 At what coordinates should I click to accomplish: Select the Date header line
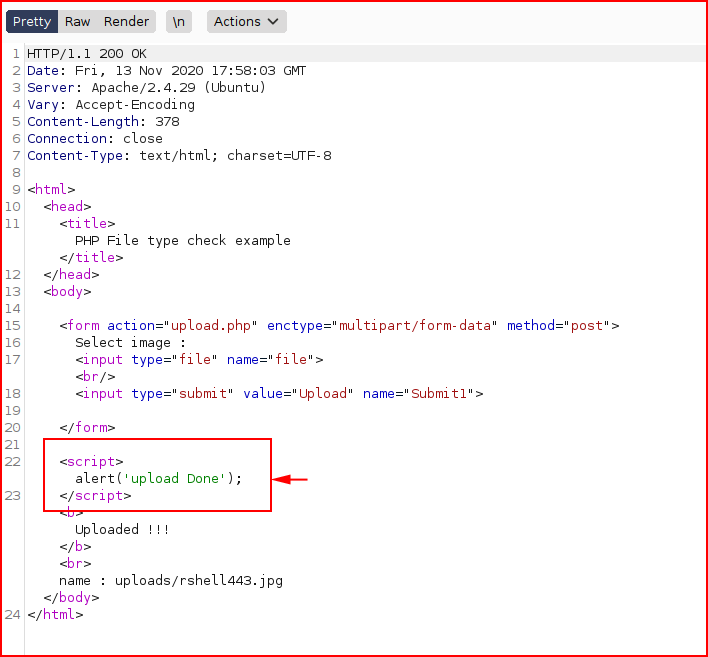pyautogui.click(x=166, y=71)
